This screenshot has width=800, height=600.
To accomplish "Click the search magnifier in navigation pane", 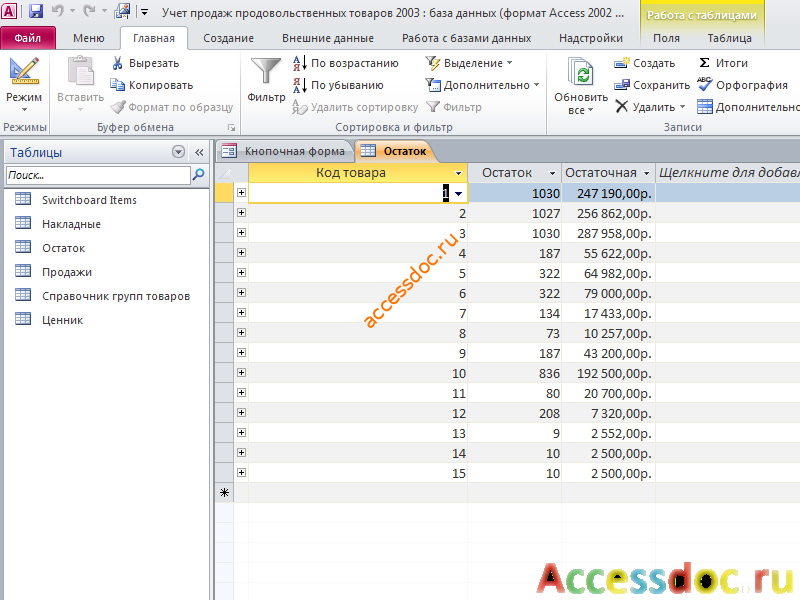I will [x=198, y=175].
